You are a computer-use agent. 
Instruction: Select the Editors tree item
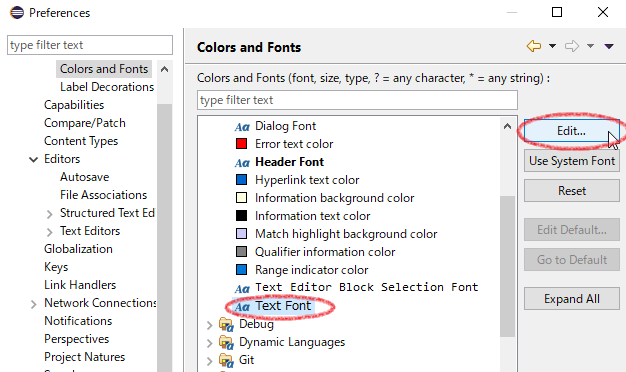pos(62,158)
